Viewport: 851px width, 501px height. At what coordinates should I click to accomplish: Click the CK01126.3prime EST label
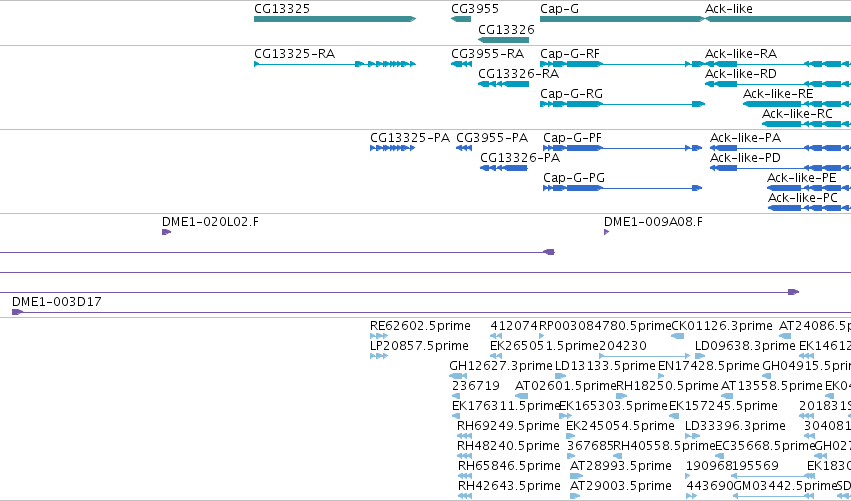[x=722, y=326]
